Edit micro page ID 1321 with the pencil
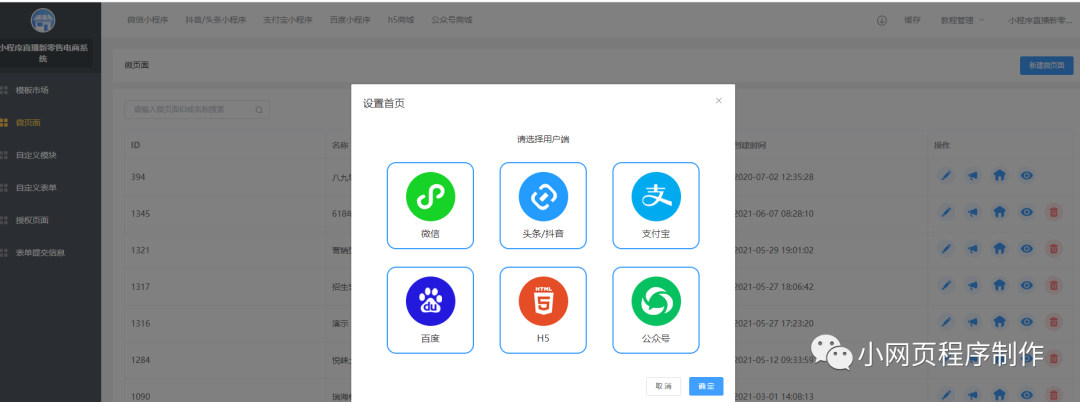Viewport: 1080px width, 402px height. coord(946,249)
